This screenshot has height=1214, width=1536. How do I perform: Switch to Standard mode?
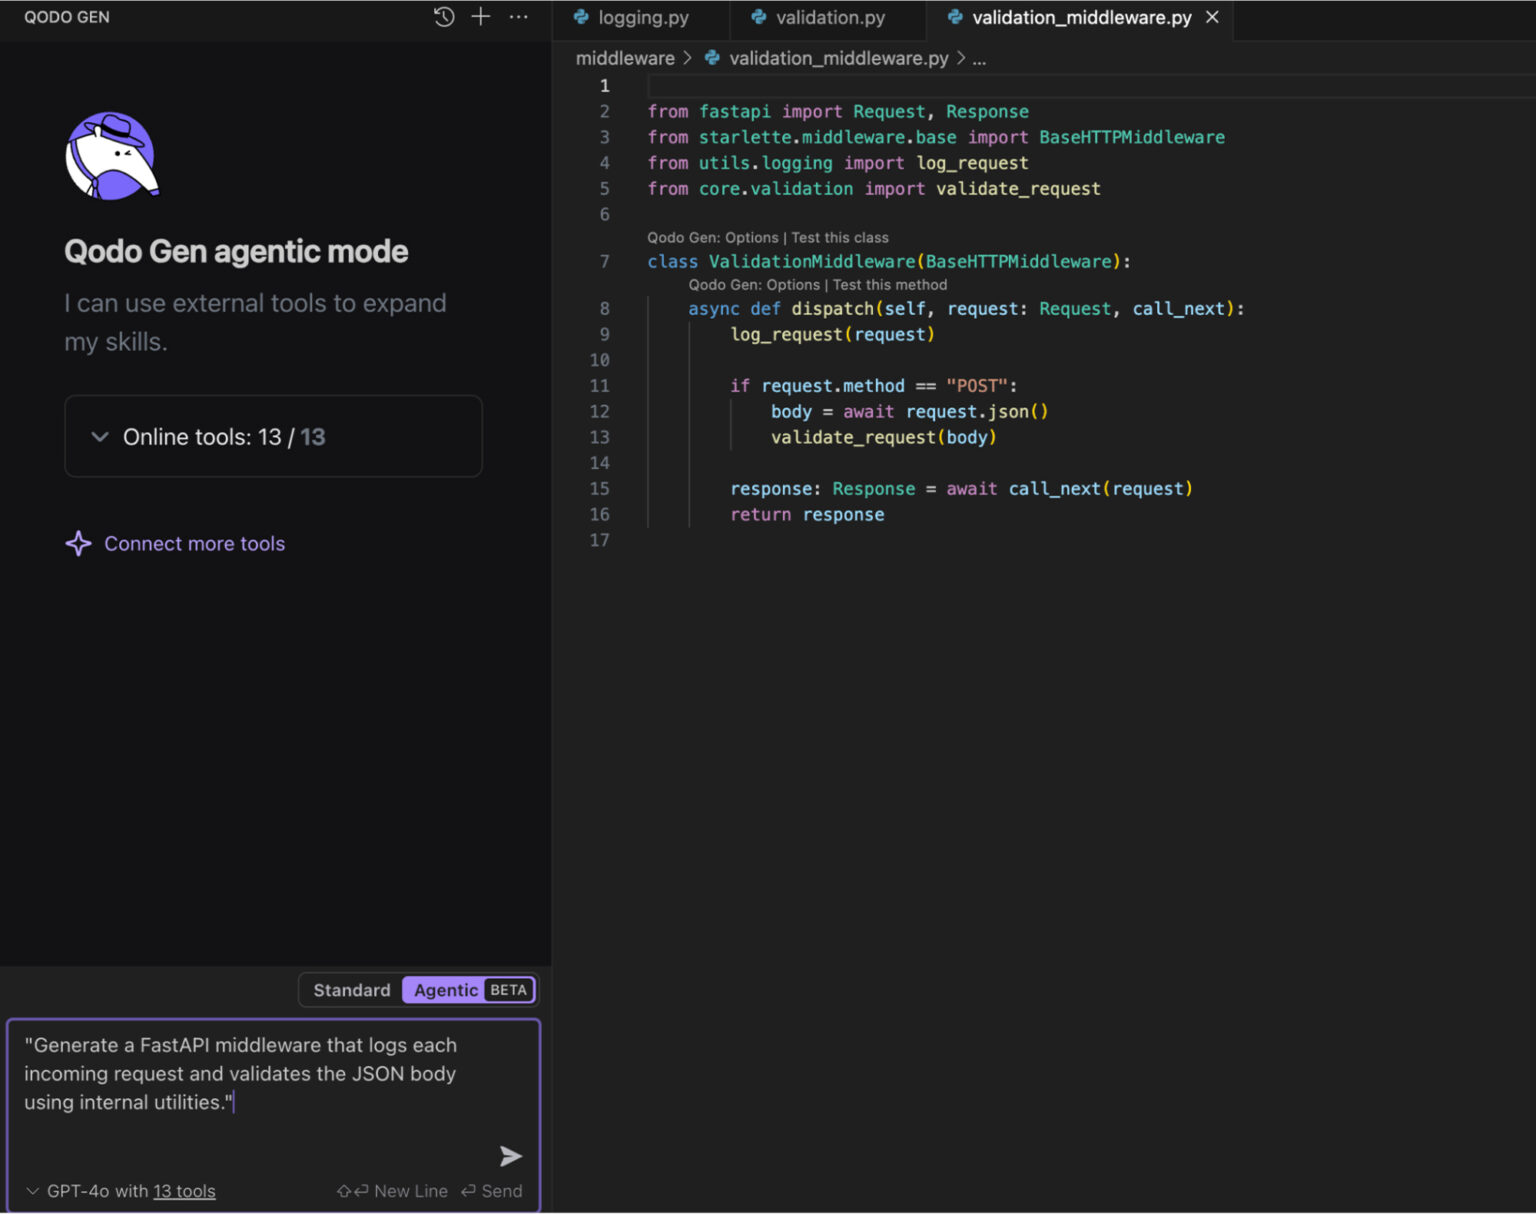pyautogui.click(x=352, y=990)
